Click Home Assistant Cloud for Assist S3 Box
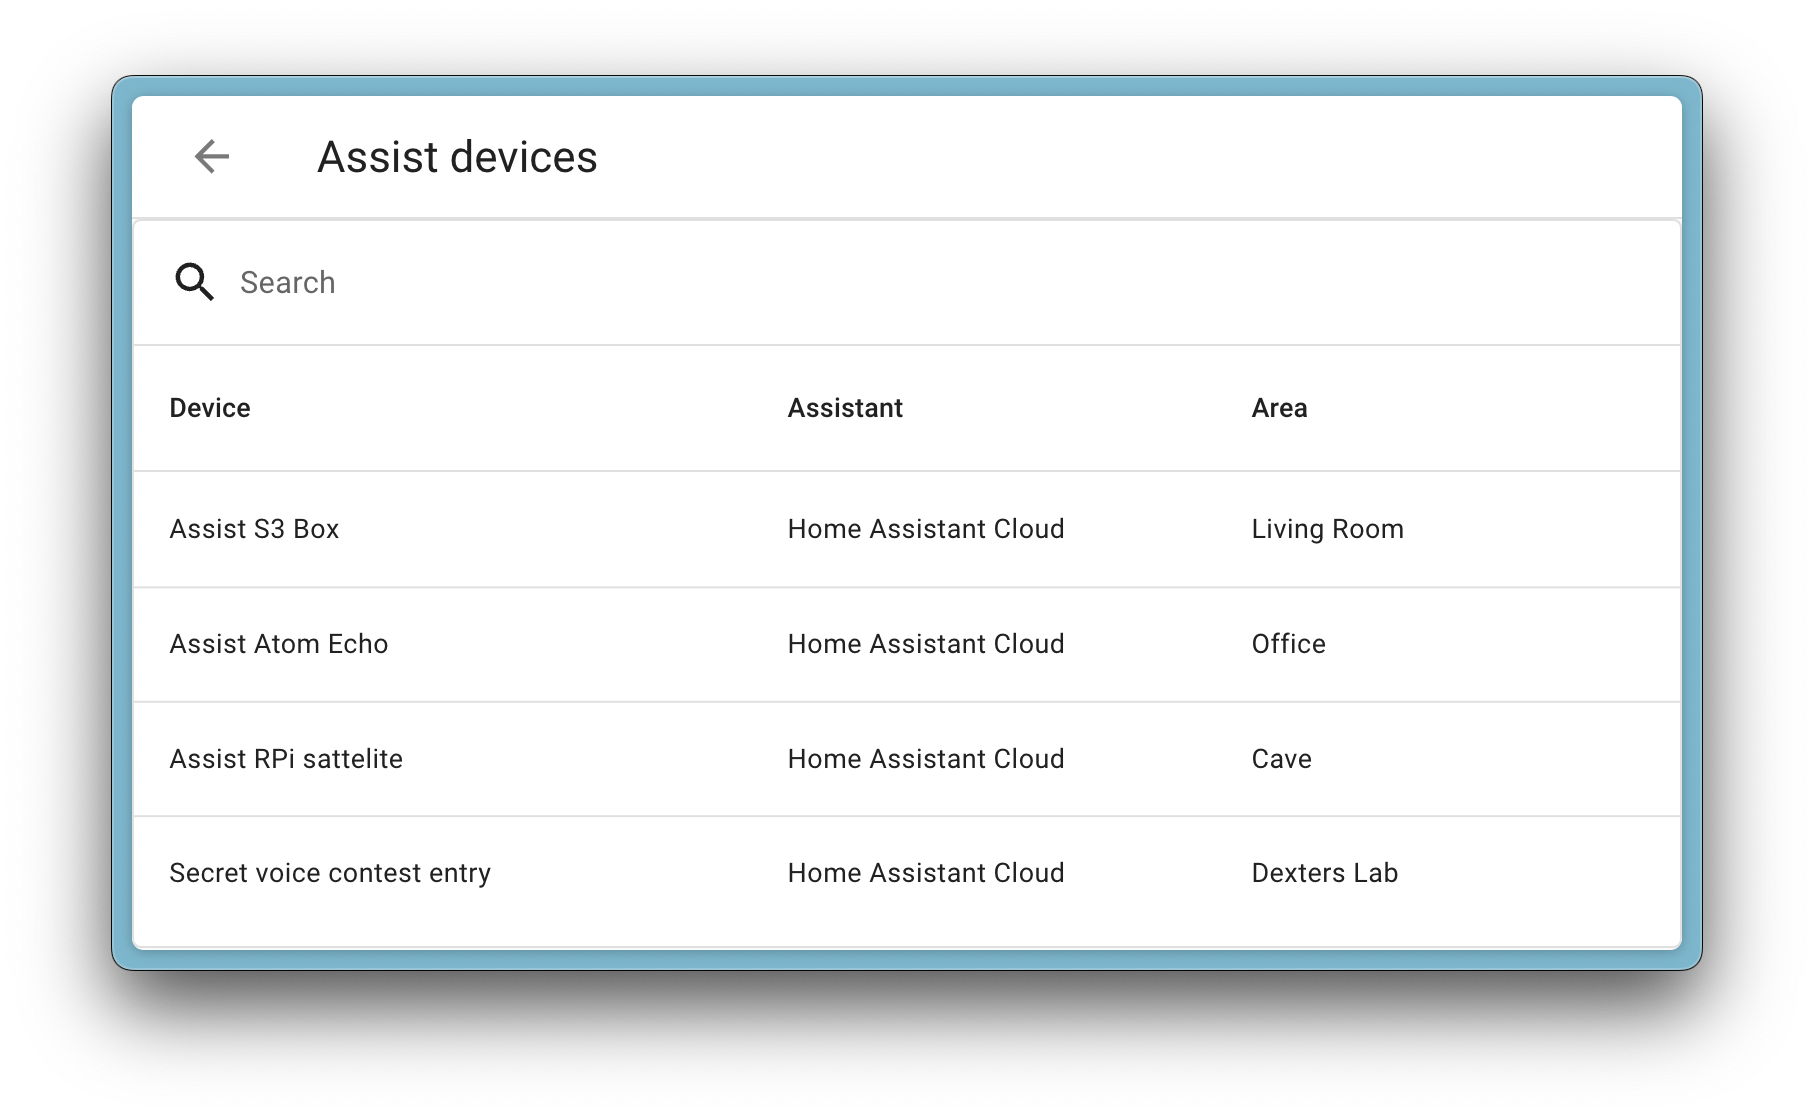This screenshot has width=1814, height=1118. tap(926, 529)
